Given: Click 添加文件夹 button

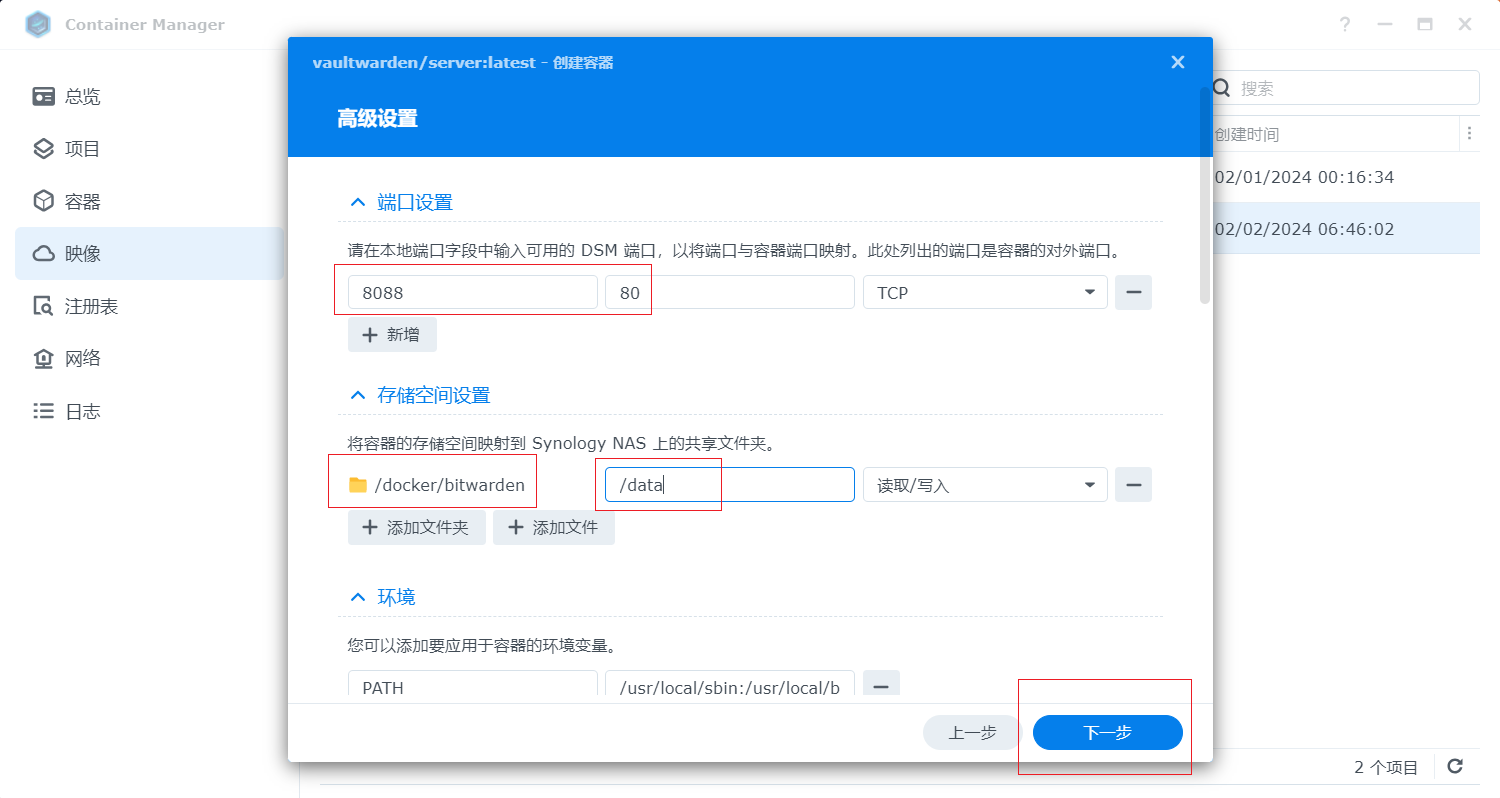Looking at the screenshot, I should [417, 527].
